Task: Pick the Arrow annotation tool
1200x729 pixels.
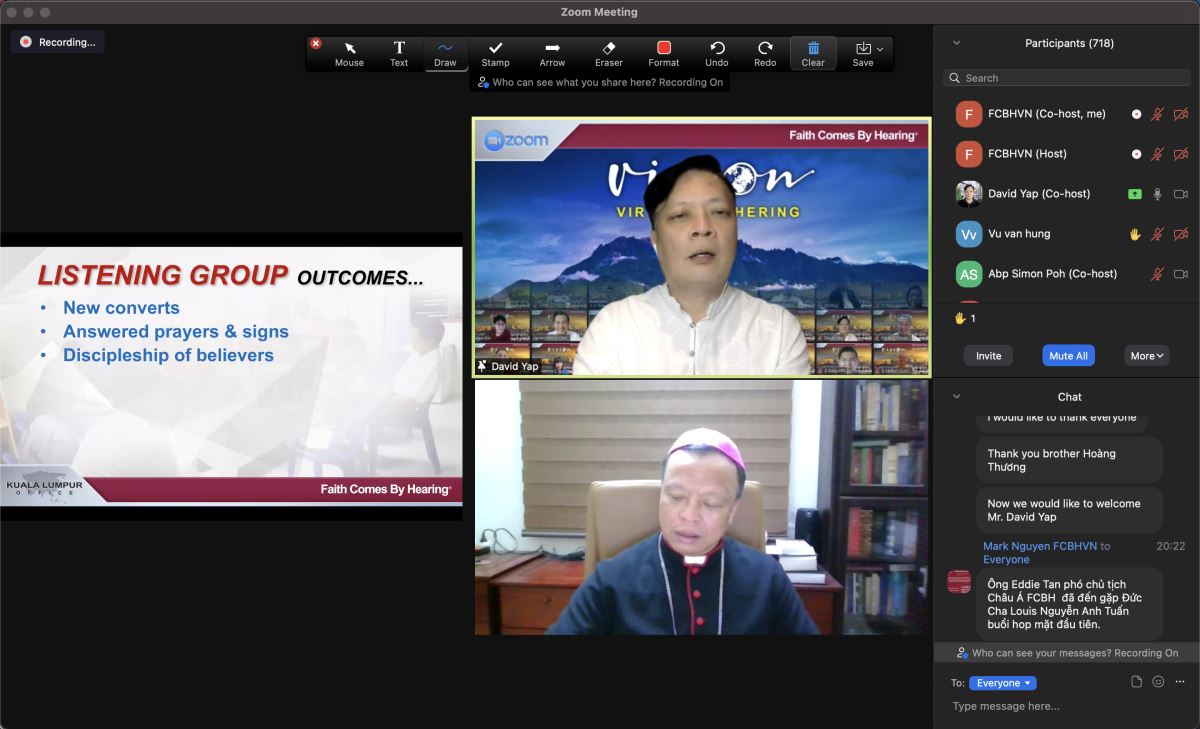Action: coord(552,53)
